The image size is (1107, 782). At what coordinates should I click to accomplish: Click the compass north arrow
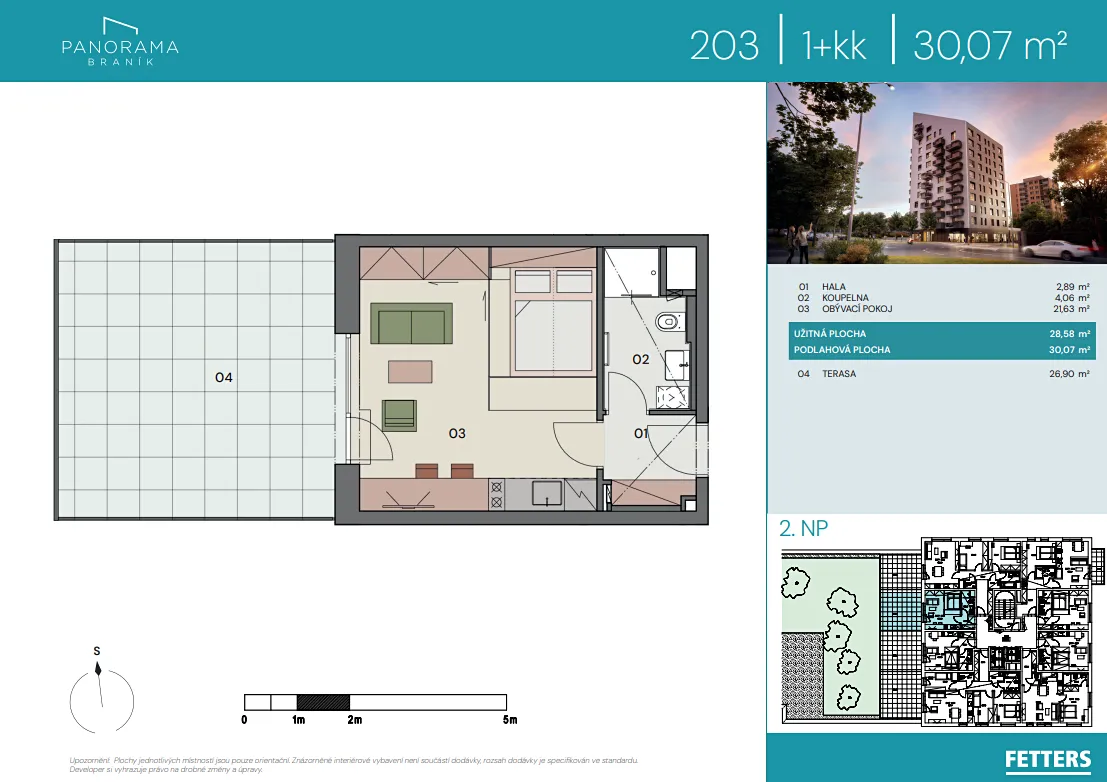tap(98, 668)
